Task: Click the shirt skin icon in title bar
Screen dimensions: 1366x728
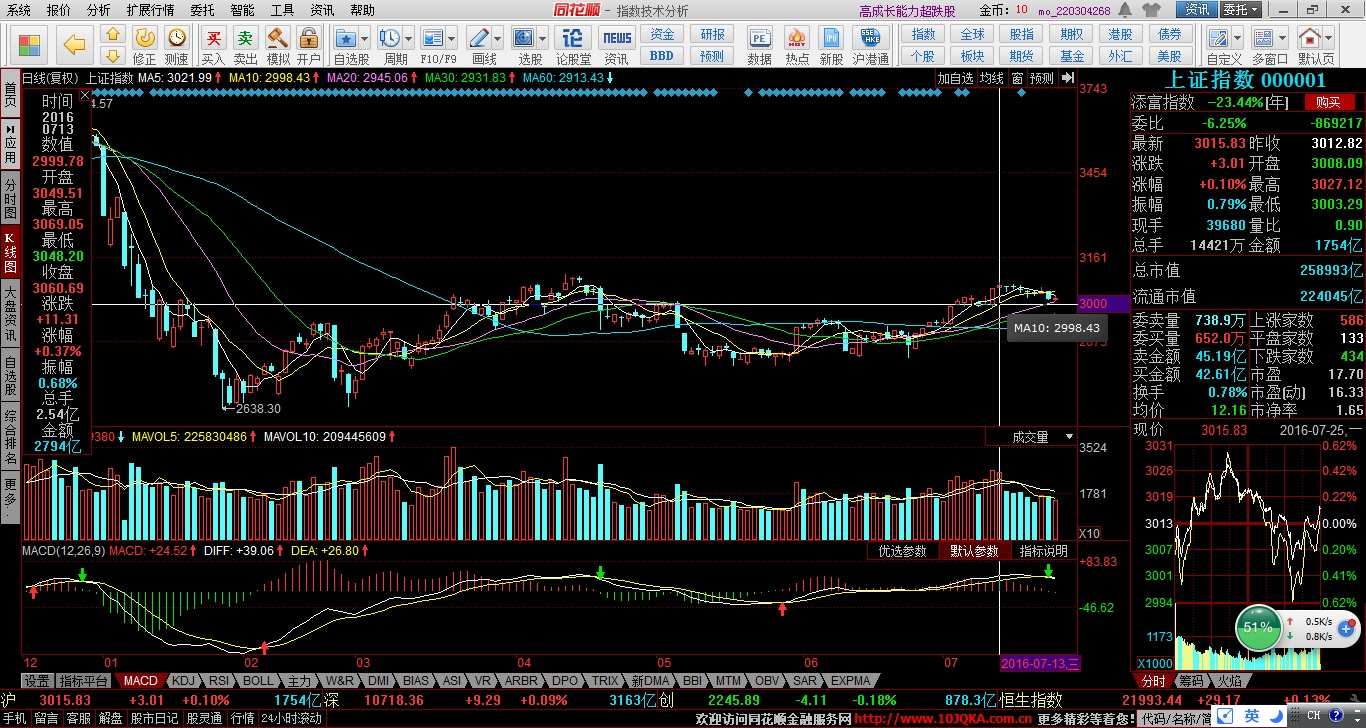Action: (x=1154, y=9)
